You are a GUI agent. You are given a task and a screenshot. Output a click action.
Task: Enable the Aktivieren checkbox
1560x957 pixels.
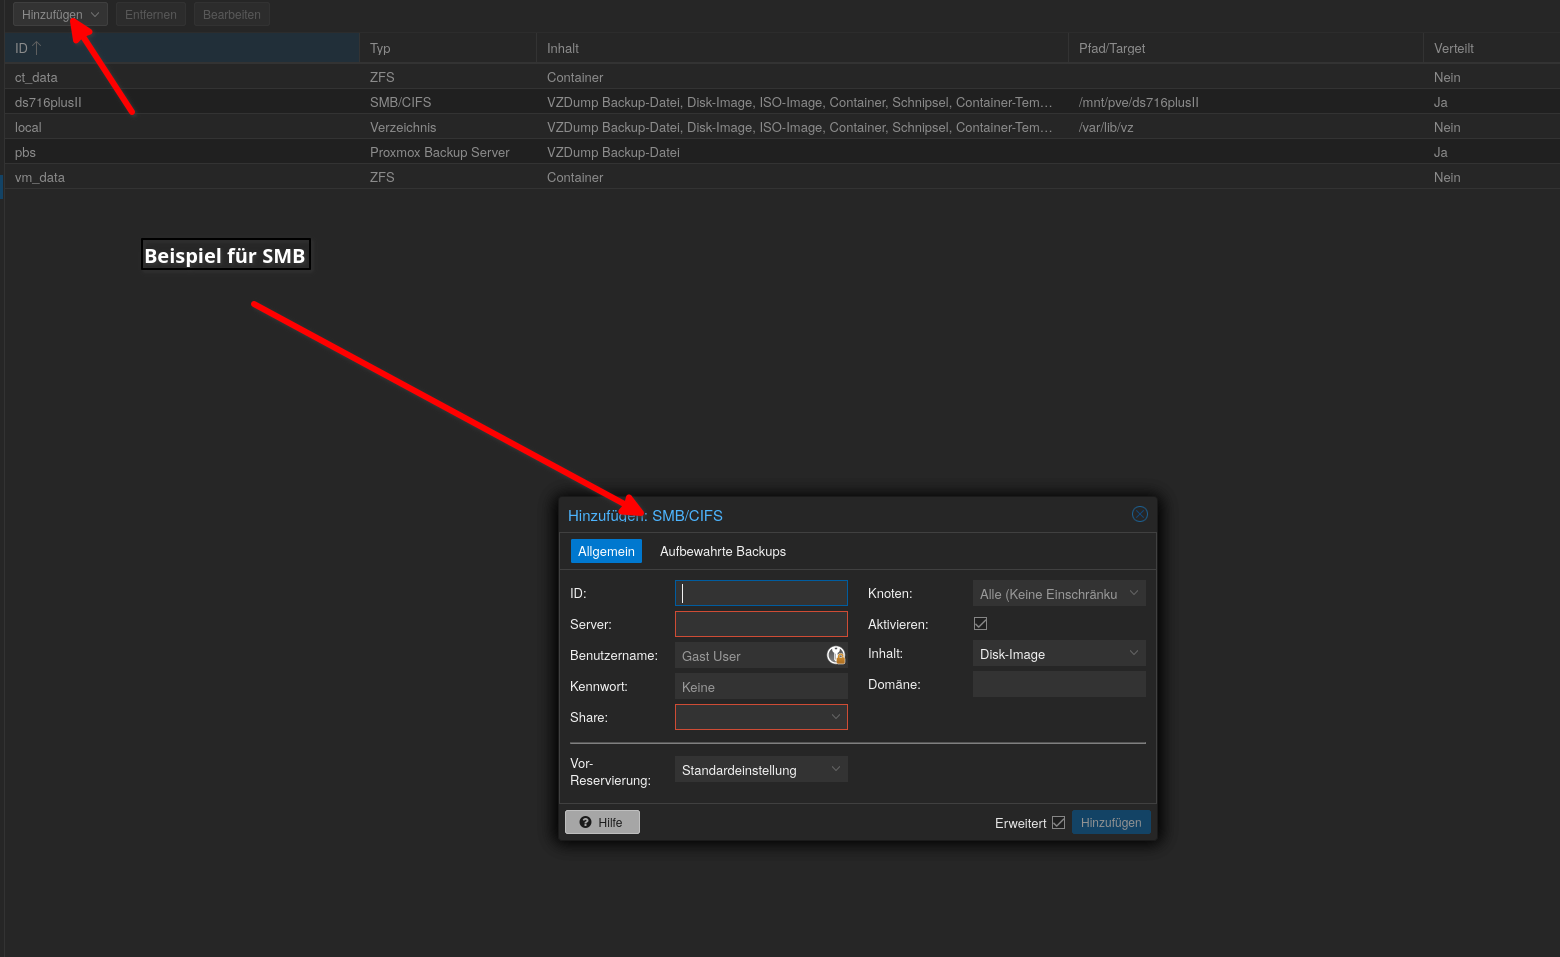tap(980, 624)
